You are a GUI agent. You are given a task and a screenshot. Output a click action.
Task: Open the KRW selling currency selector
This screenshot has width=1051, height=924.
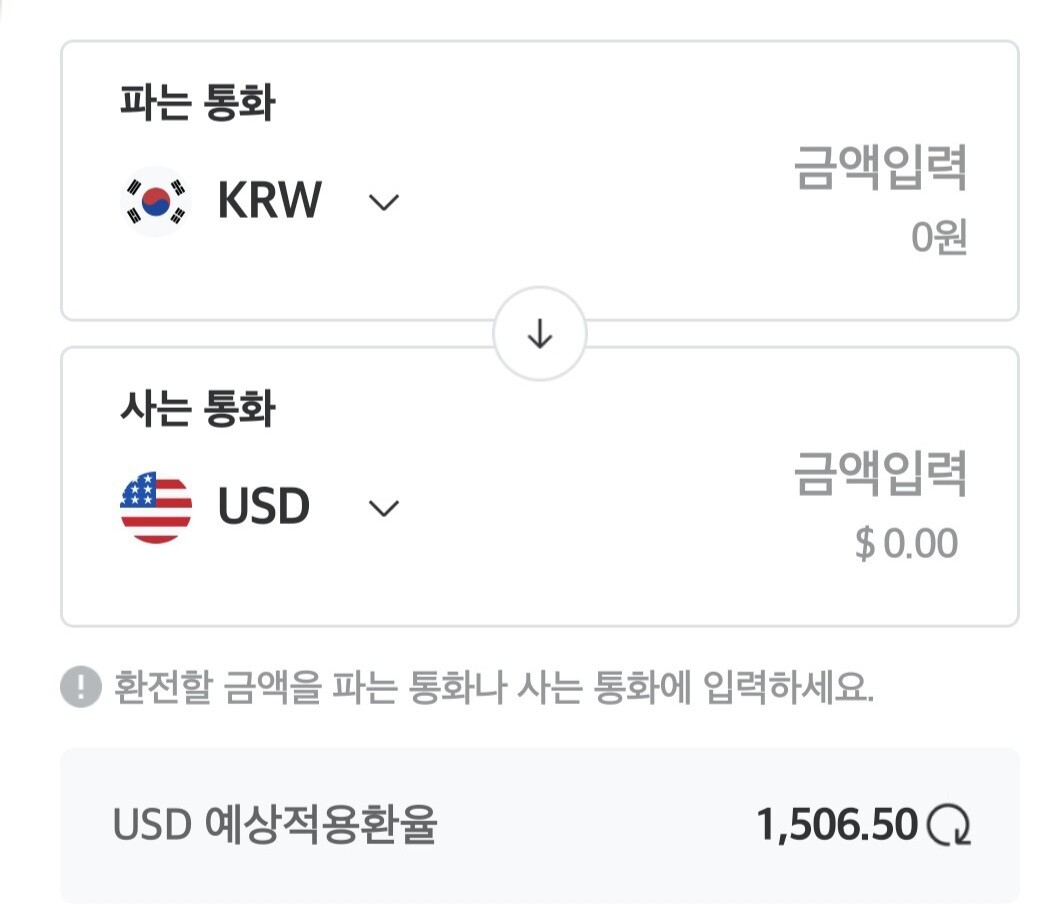[260, 201]
